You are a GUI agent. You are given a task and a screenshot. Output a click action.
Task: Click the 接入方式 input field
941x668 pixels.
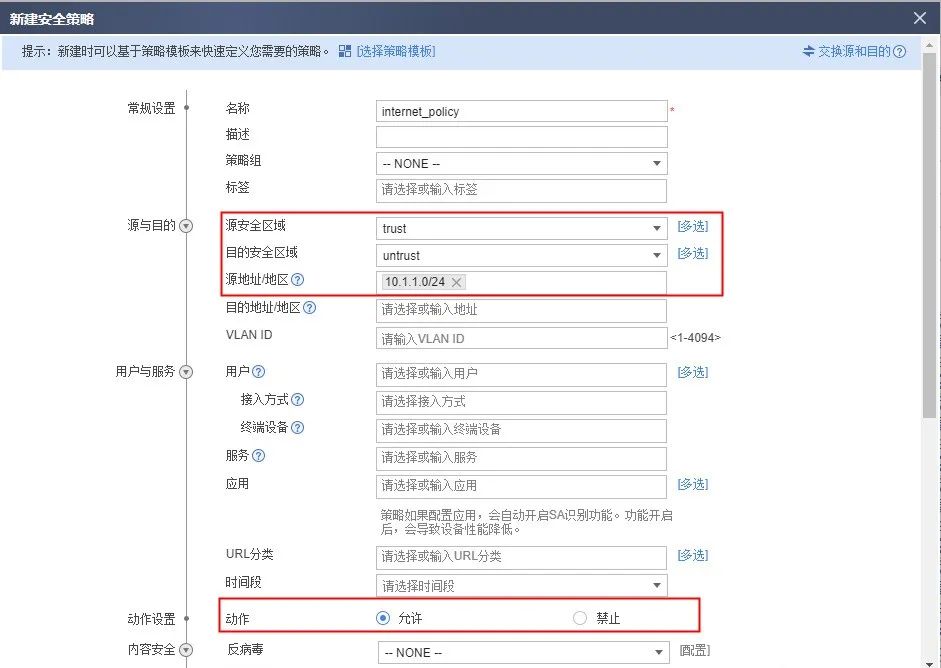(522, 403)
